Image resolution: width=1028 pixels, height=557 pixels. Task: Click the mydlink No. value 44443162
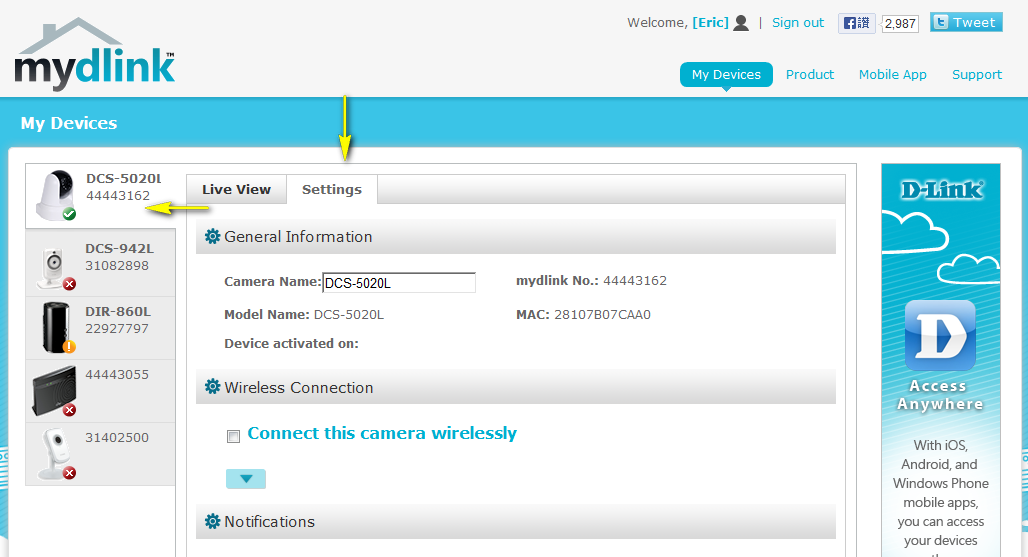635,280
